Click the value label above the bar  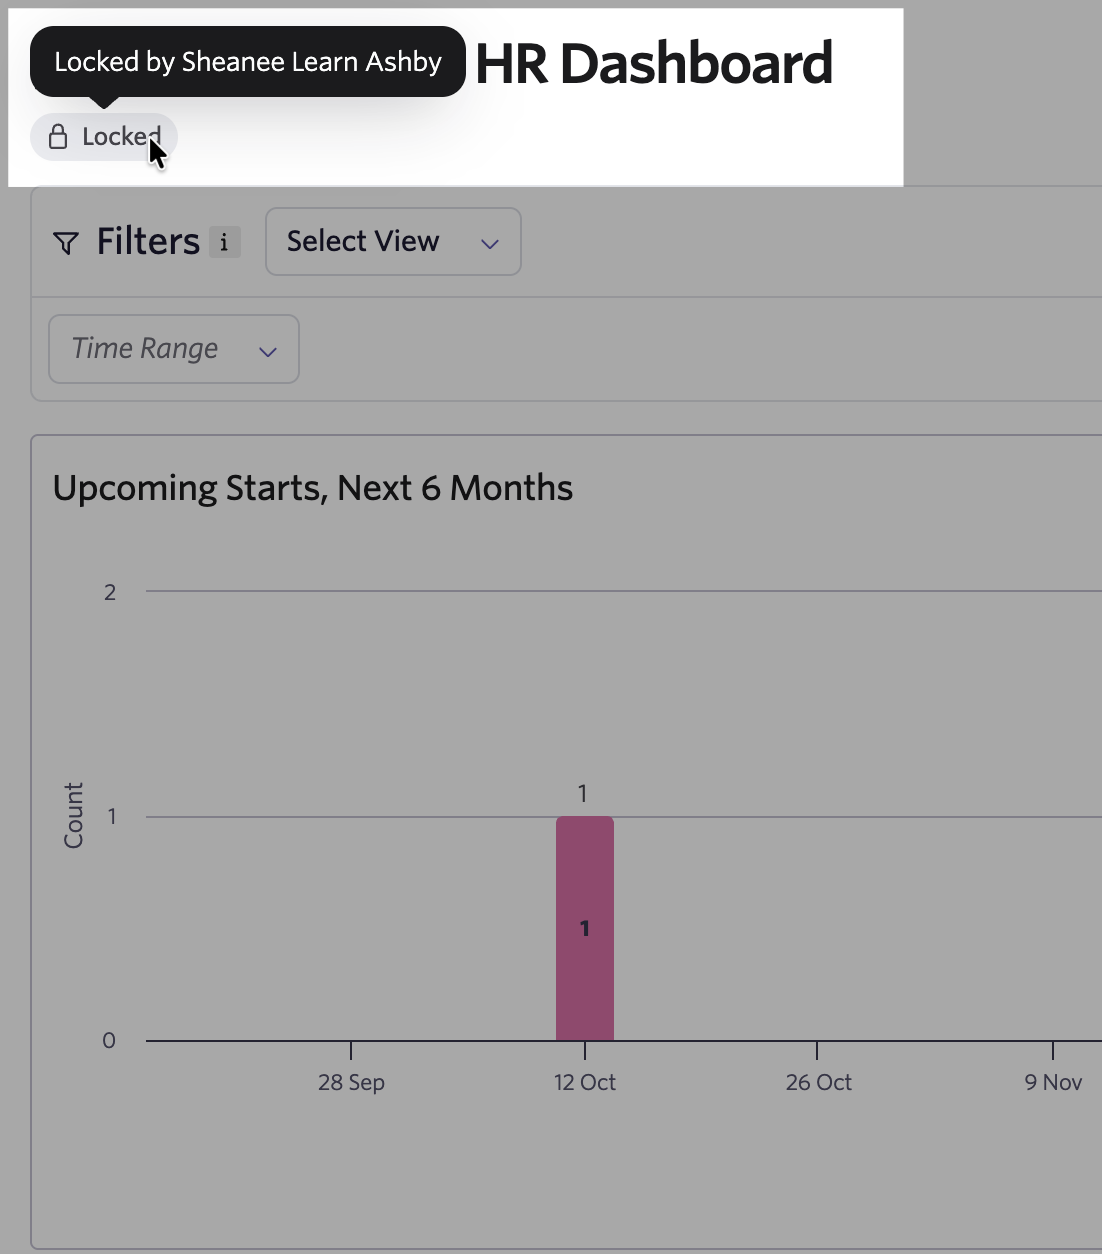(583, 794)
